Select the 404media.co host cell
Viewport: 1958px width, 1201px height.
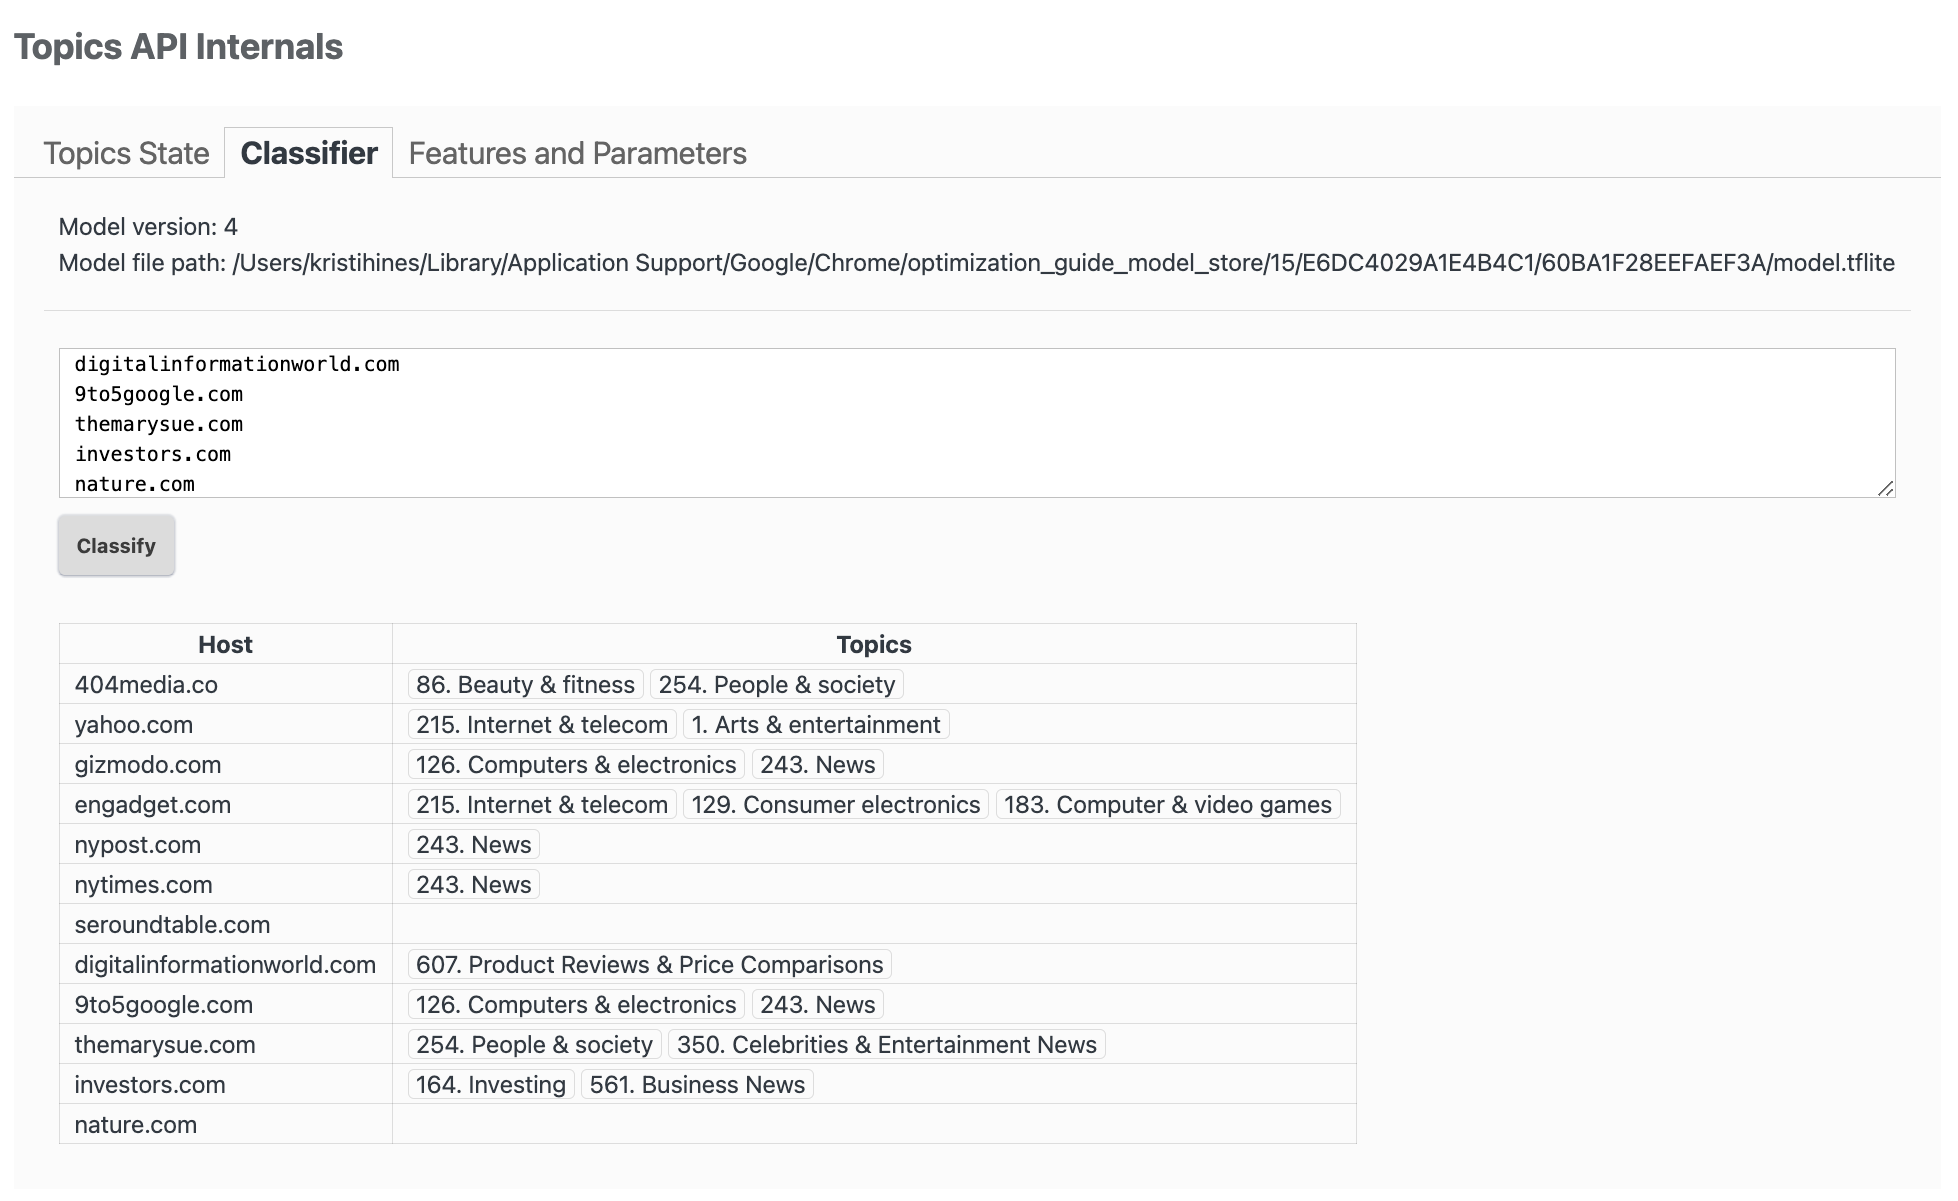point(225,684)
